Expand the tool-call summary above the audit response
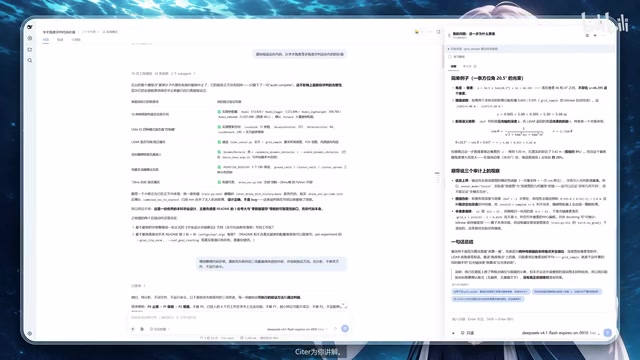Image resolution: width=640 pixels, height=360 pixels. 163,73
